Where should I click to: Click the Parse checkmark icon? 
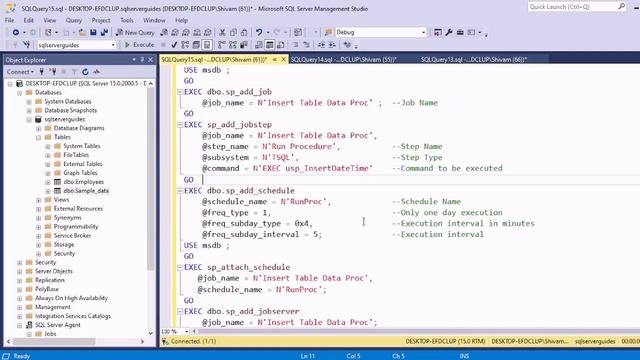(x=174, y=45)
